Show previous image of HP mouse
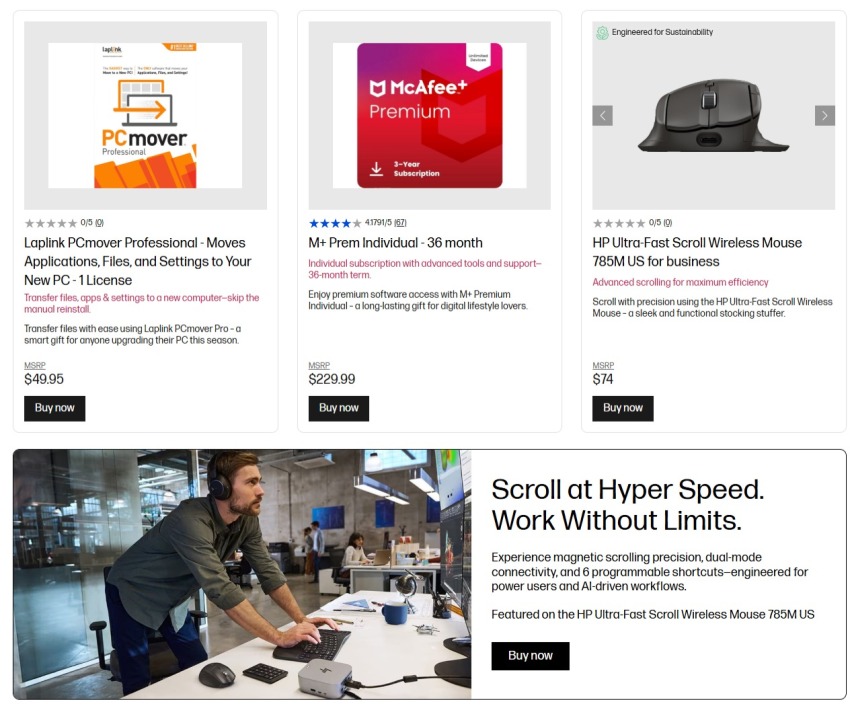This screenshot has height=710, width=850. click(x=602, y=115)
